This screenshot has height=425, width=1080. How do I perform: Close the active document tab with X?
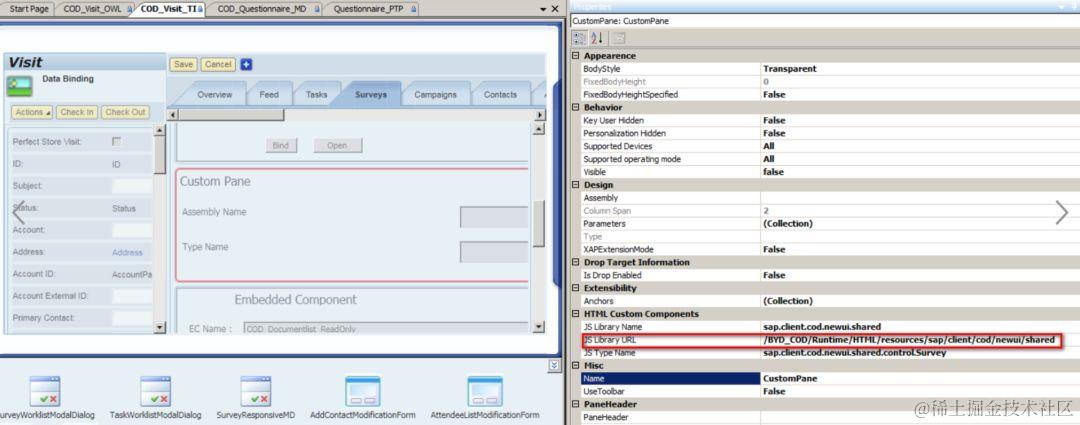pyautogui.click(x=554, y=9)
